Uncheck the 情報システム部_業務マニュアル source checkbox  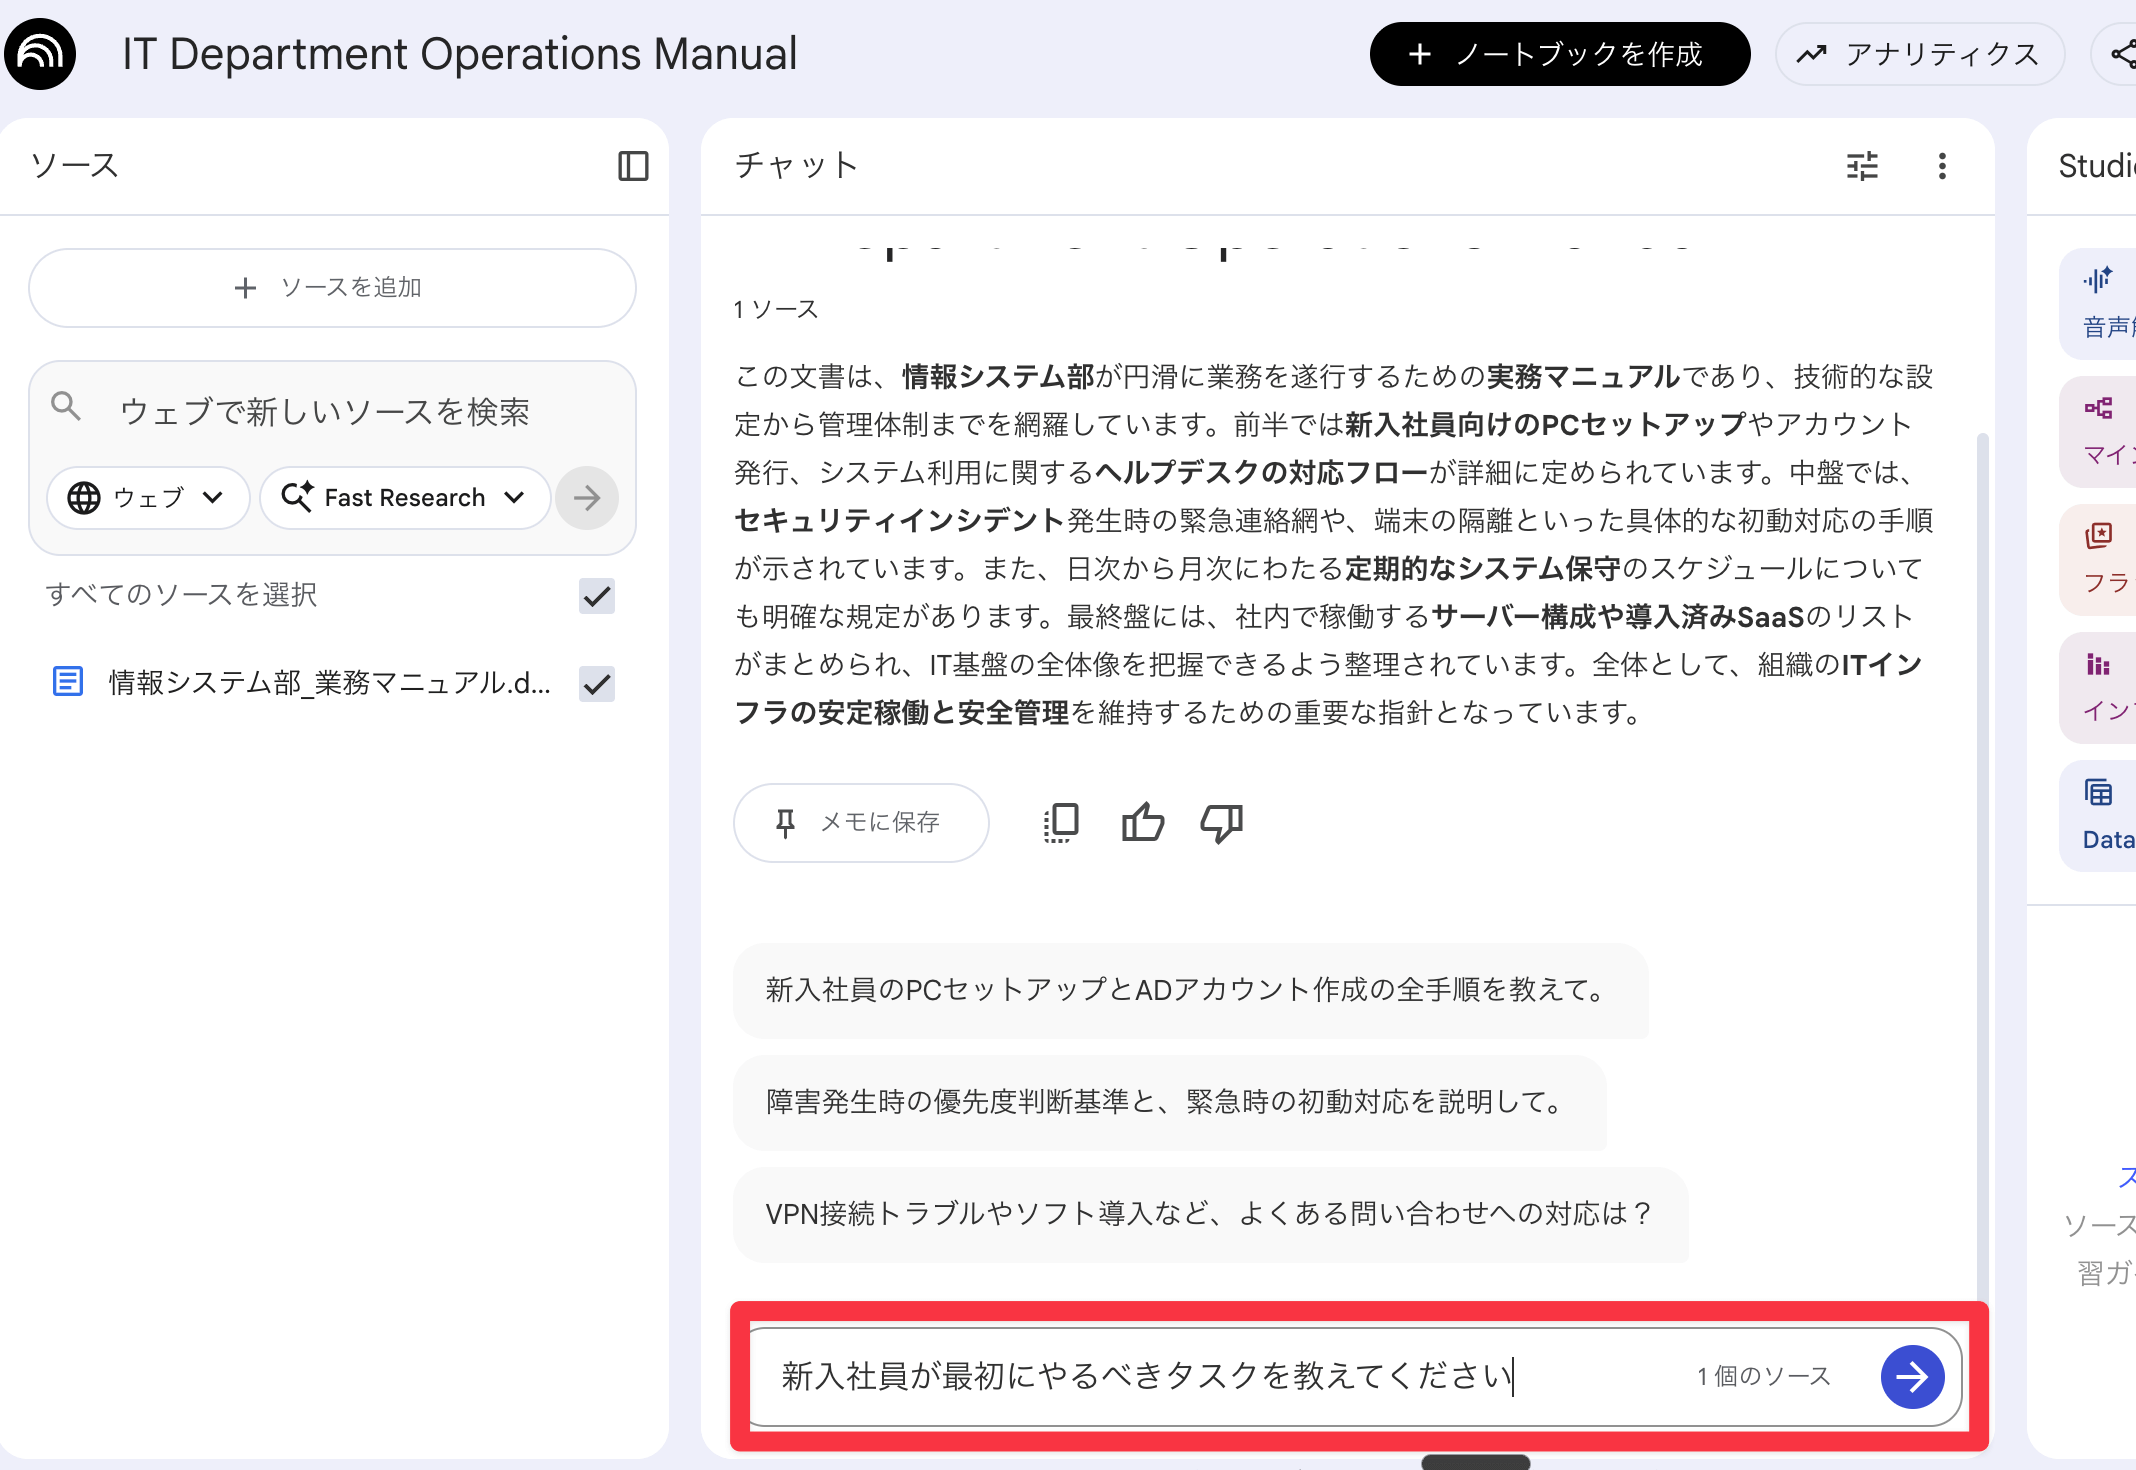[597, 684]
